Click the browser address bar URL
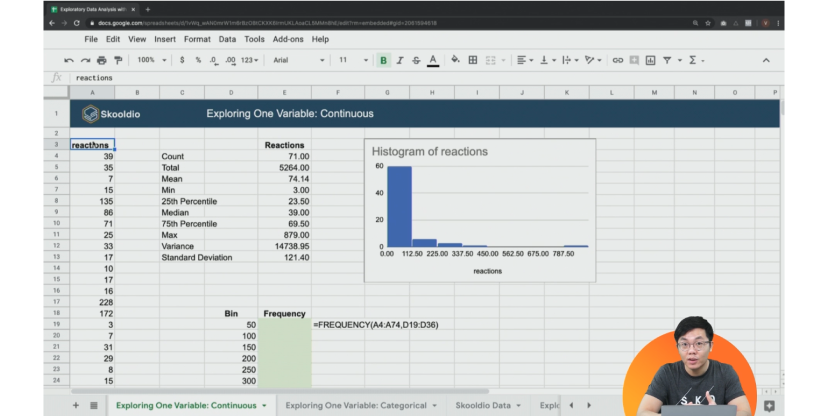Viewport: 827px width, 416px height. pos(267,23)
